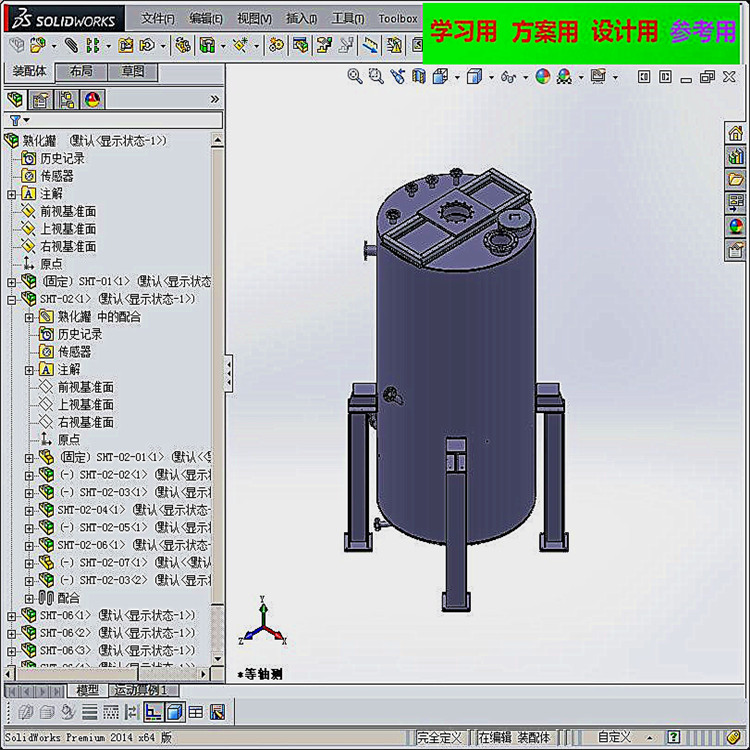This screenshot has width=750, height=750.
Task: Click the SolidWorks Resources home icon
Action: pos(736,134)
